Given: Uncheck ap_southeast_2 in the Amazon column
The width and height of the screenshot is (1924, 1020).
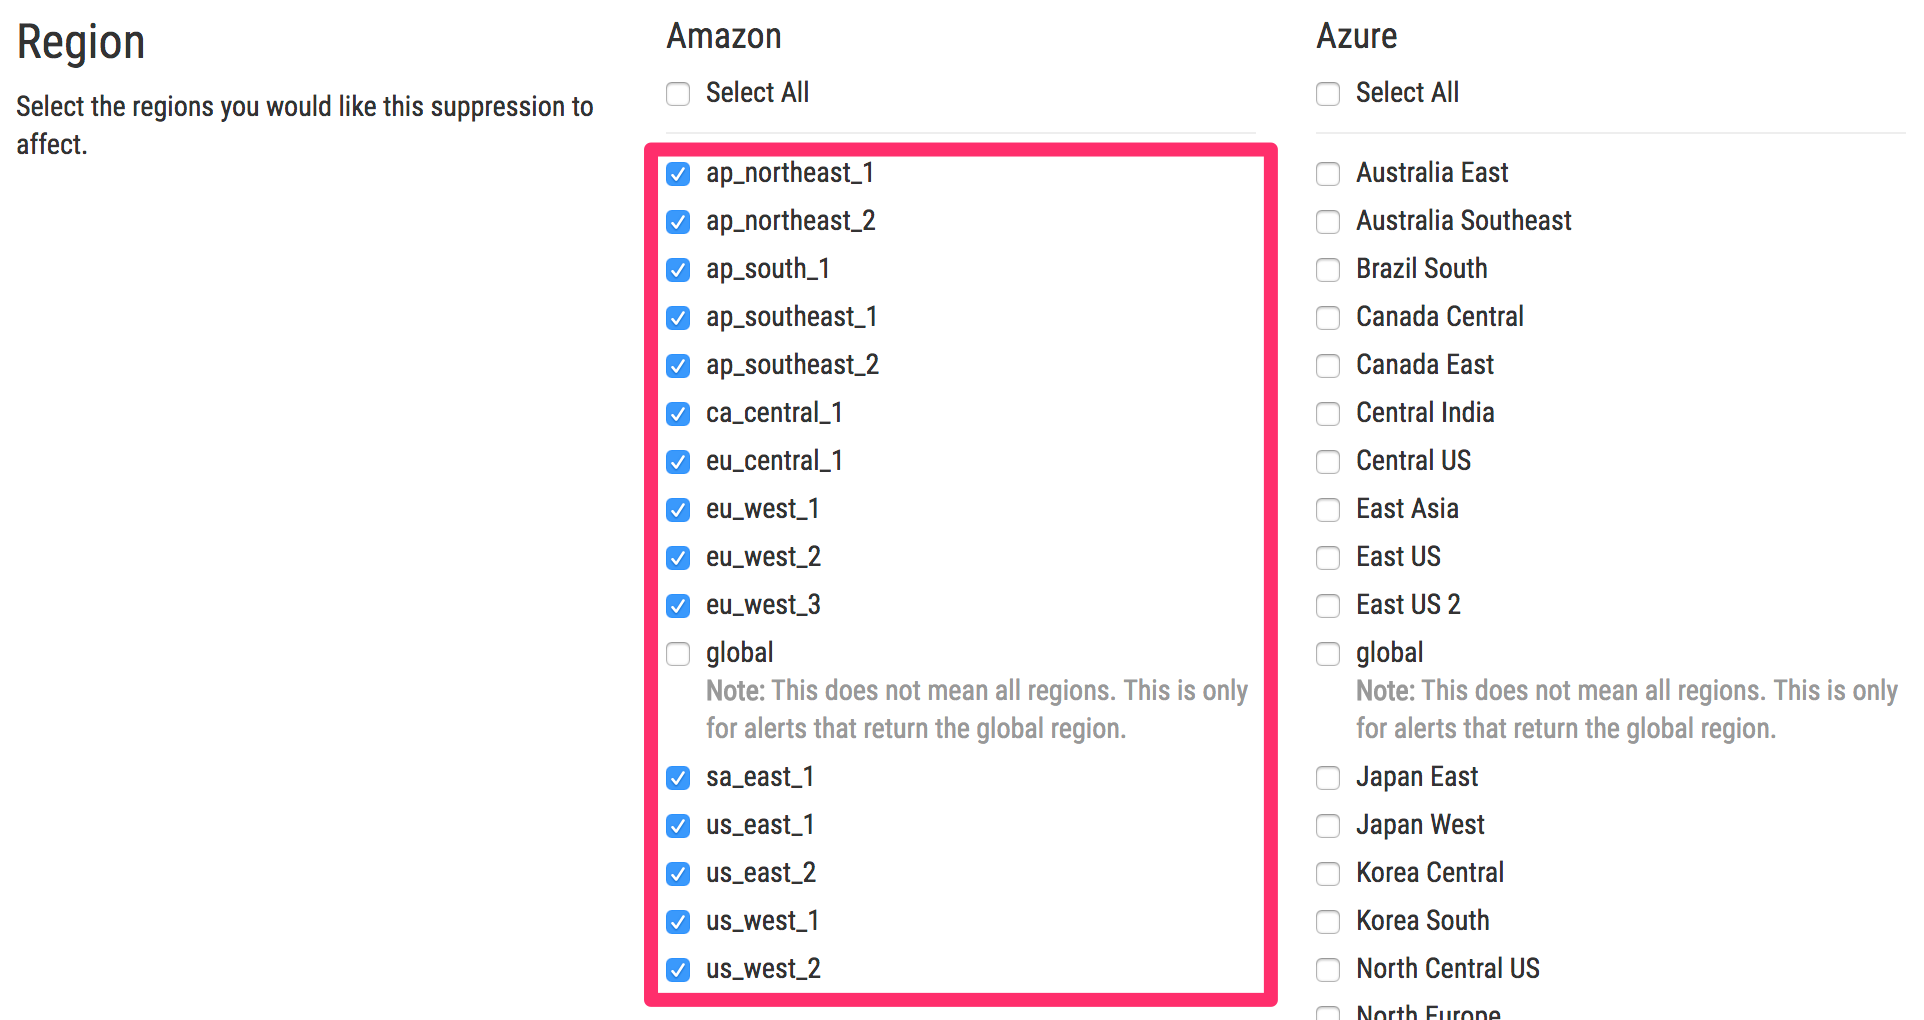Looking at the screenshot, I should 678,365.
